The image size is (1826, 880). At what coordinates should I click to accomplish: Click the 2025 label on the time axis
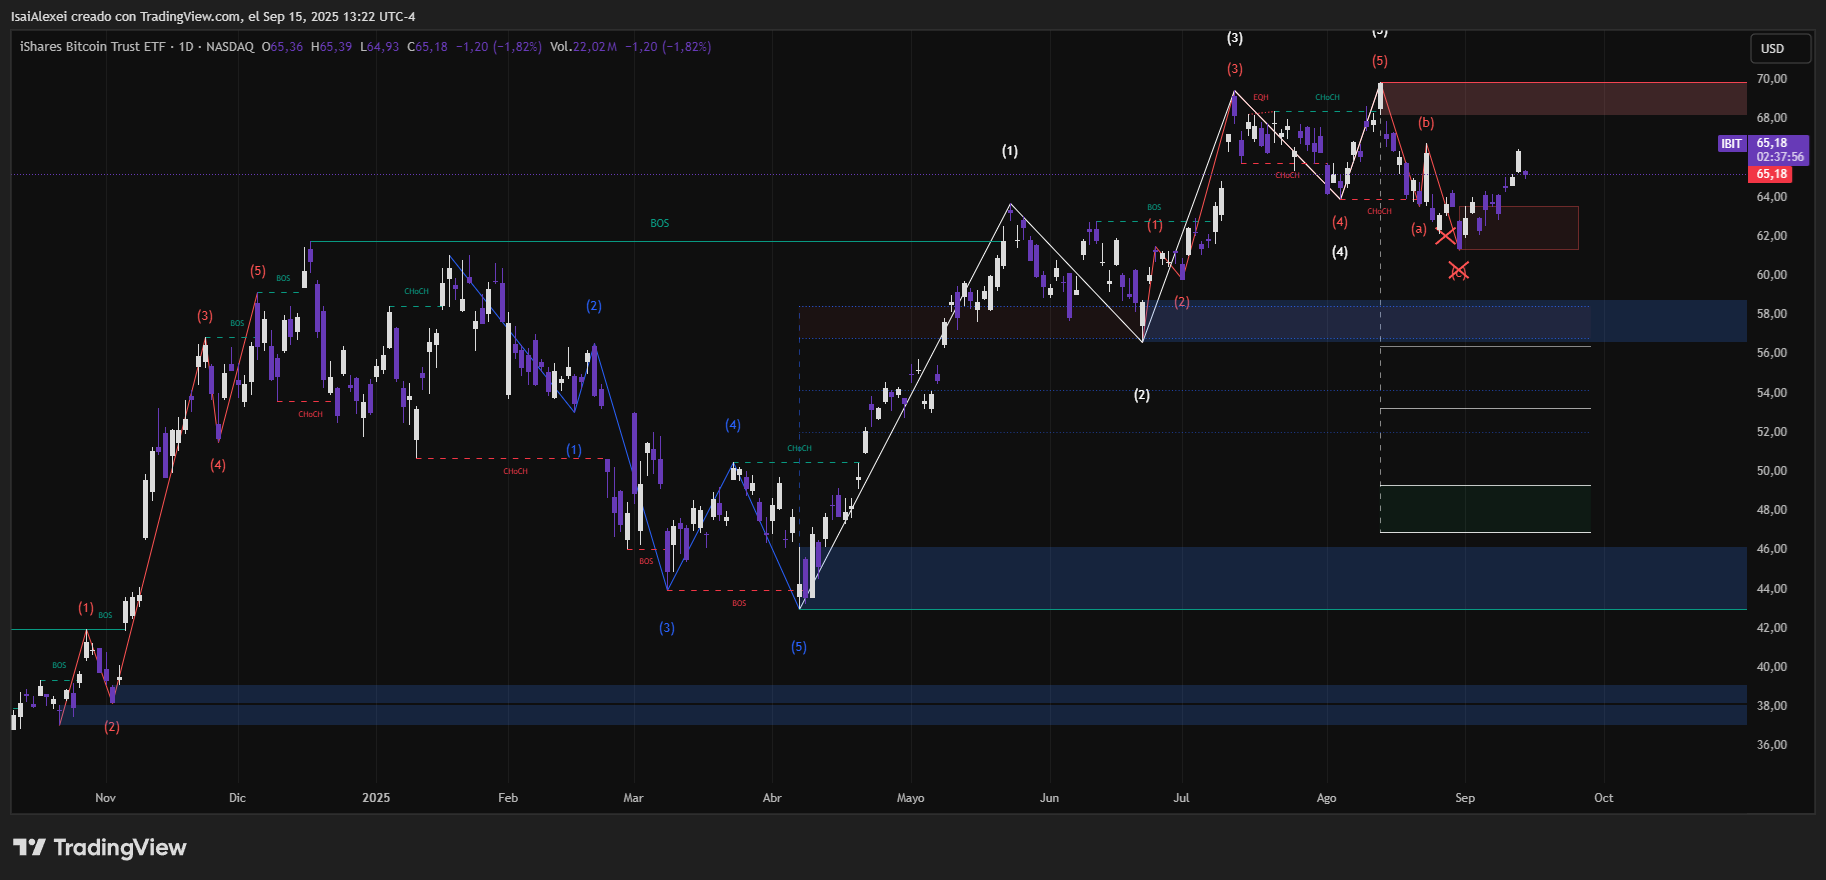point(376,798)
